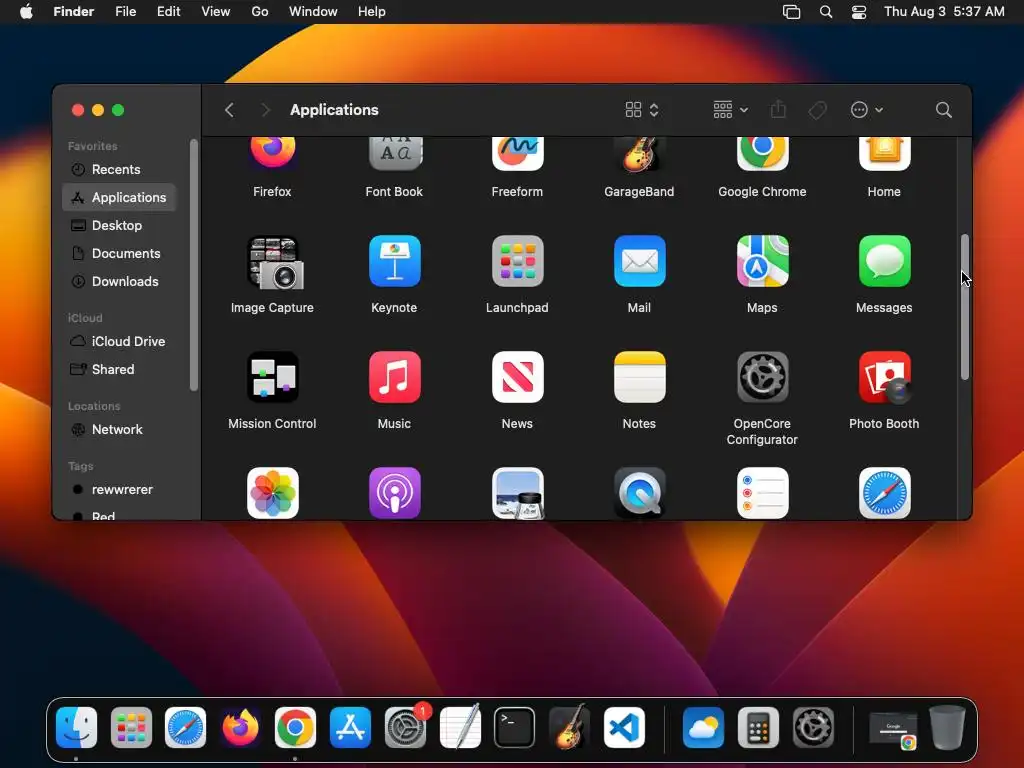Select the Maps app icon
1024x768 pixels.
click(x=762, y=261)
